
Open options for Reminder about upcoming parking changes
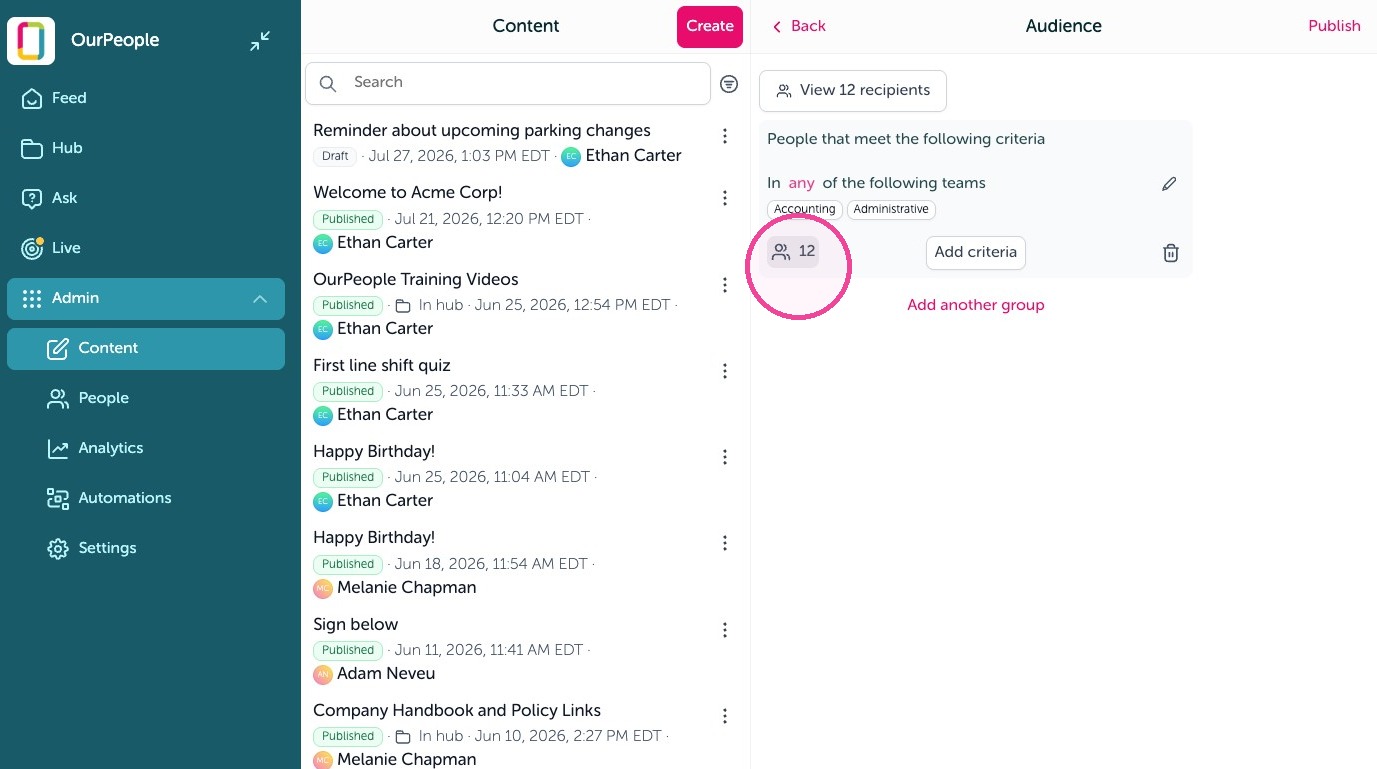[x=725, y=136]
